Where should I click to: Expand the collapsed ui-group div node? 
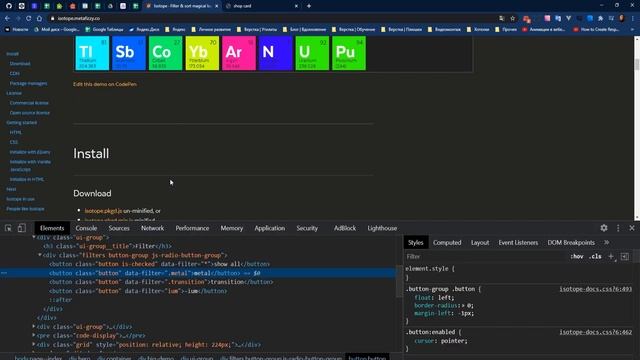tap(34, 327)
